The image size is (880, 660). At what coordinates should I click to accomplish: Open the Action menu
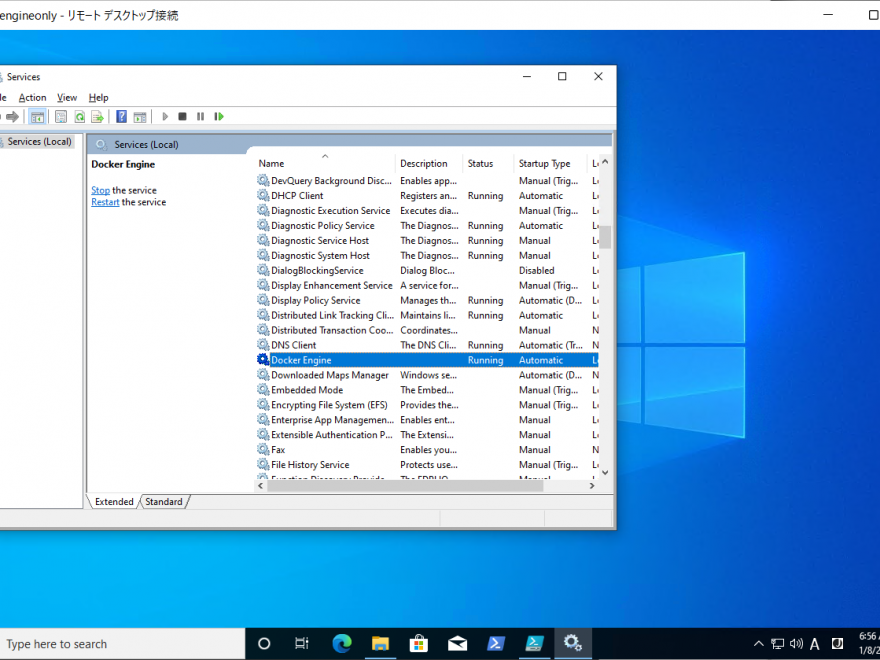pos(33,98)
